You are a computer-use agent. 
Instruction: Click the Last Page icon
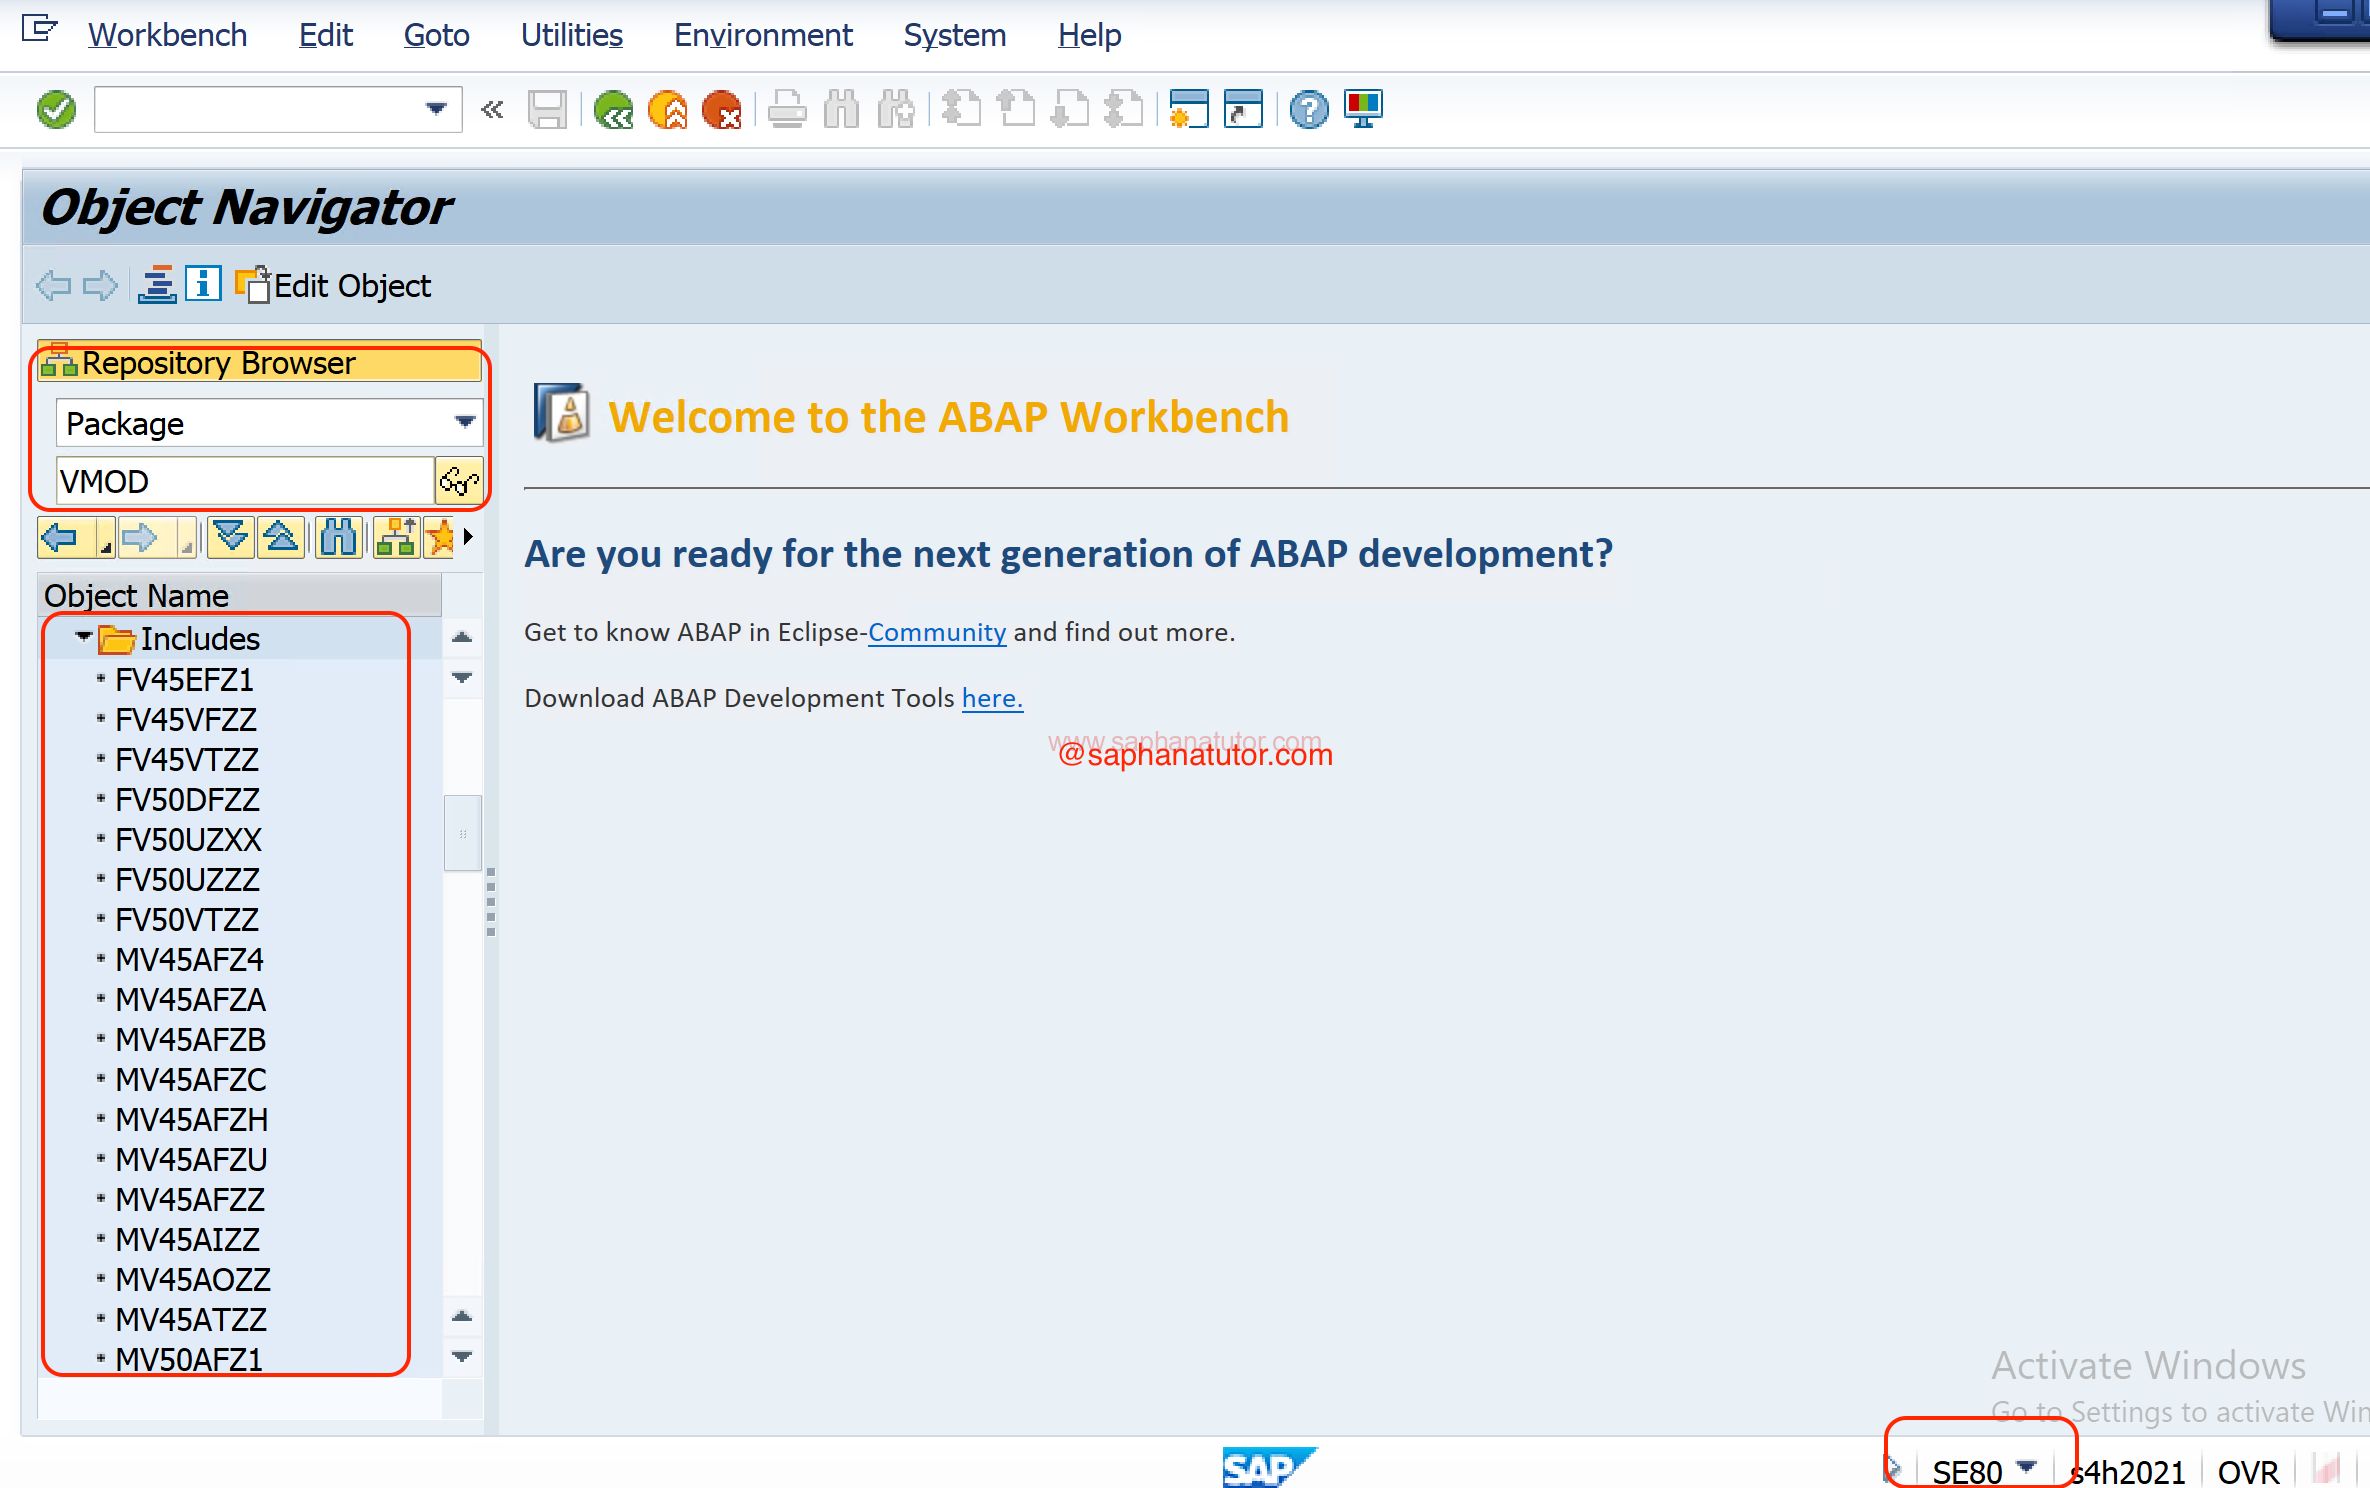pos(1124,109)
